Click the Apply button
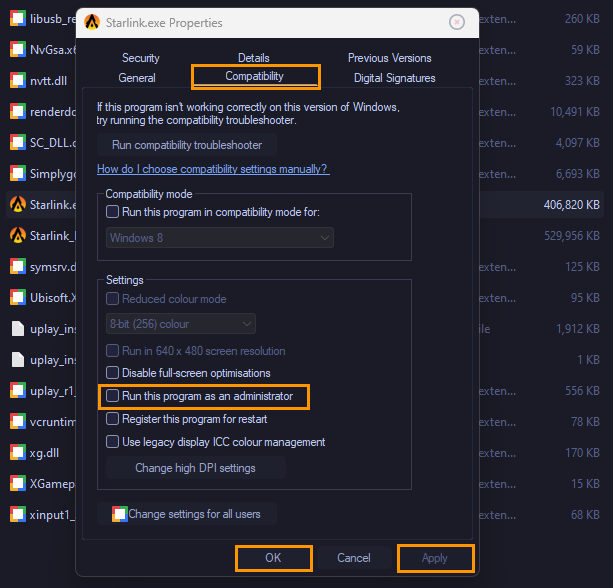The image size is (613, 588). point(435,558)
